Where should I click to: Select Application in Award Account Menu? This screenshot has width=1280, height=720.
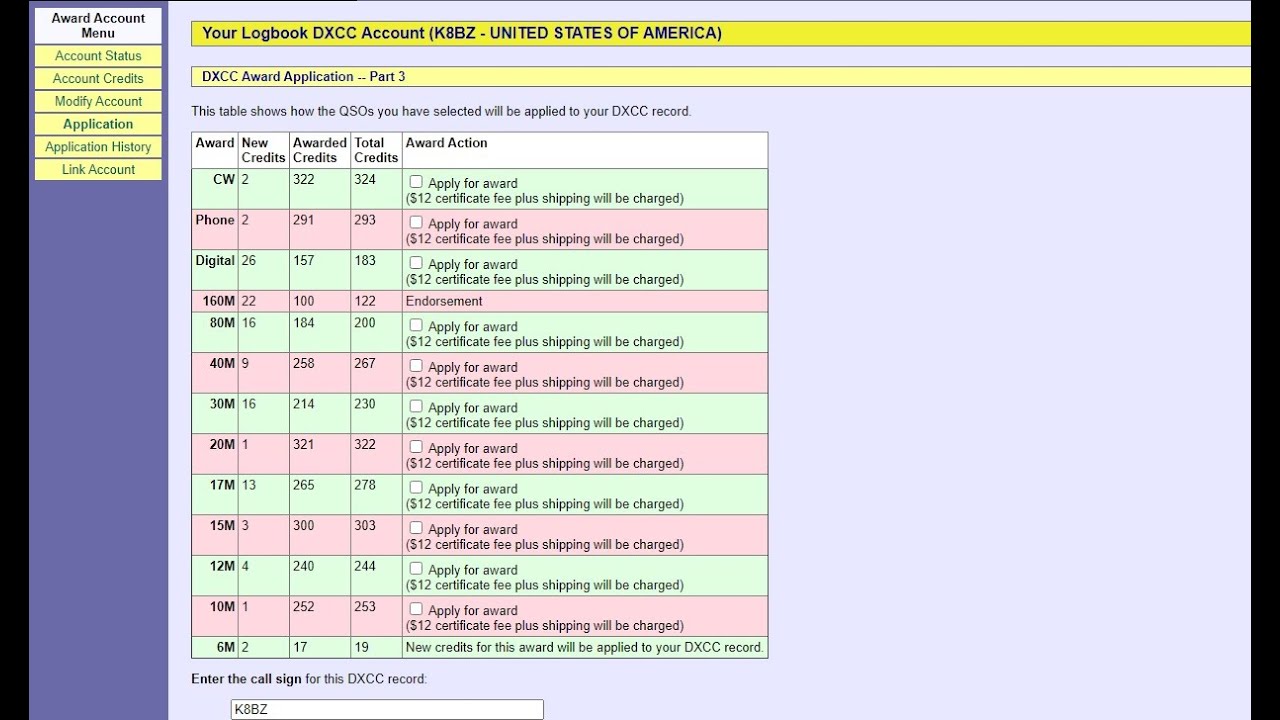(98, 124)
